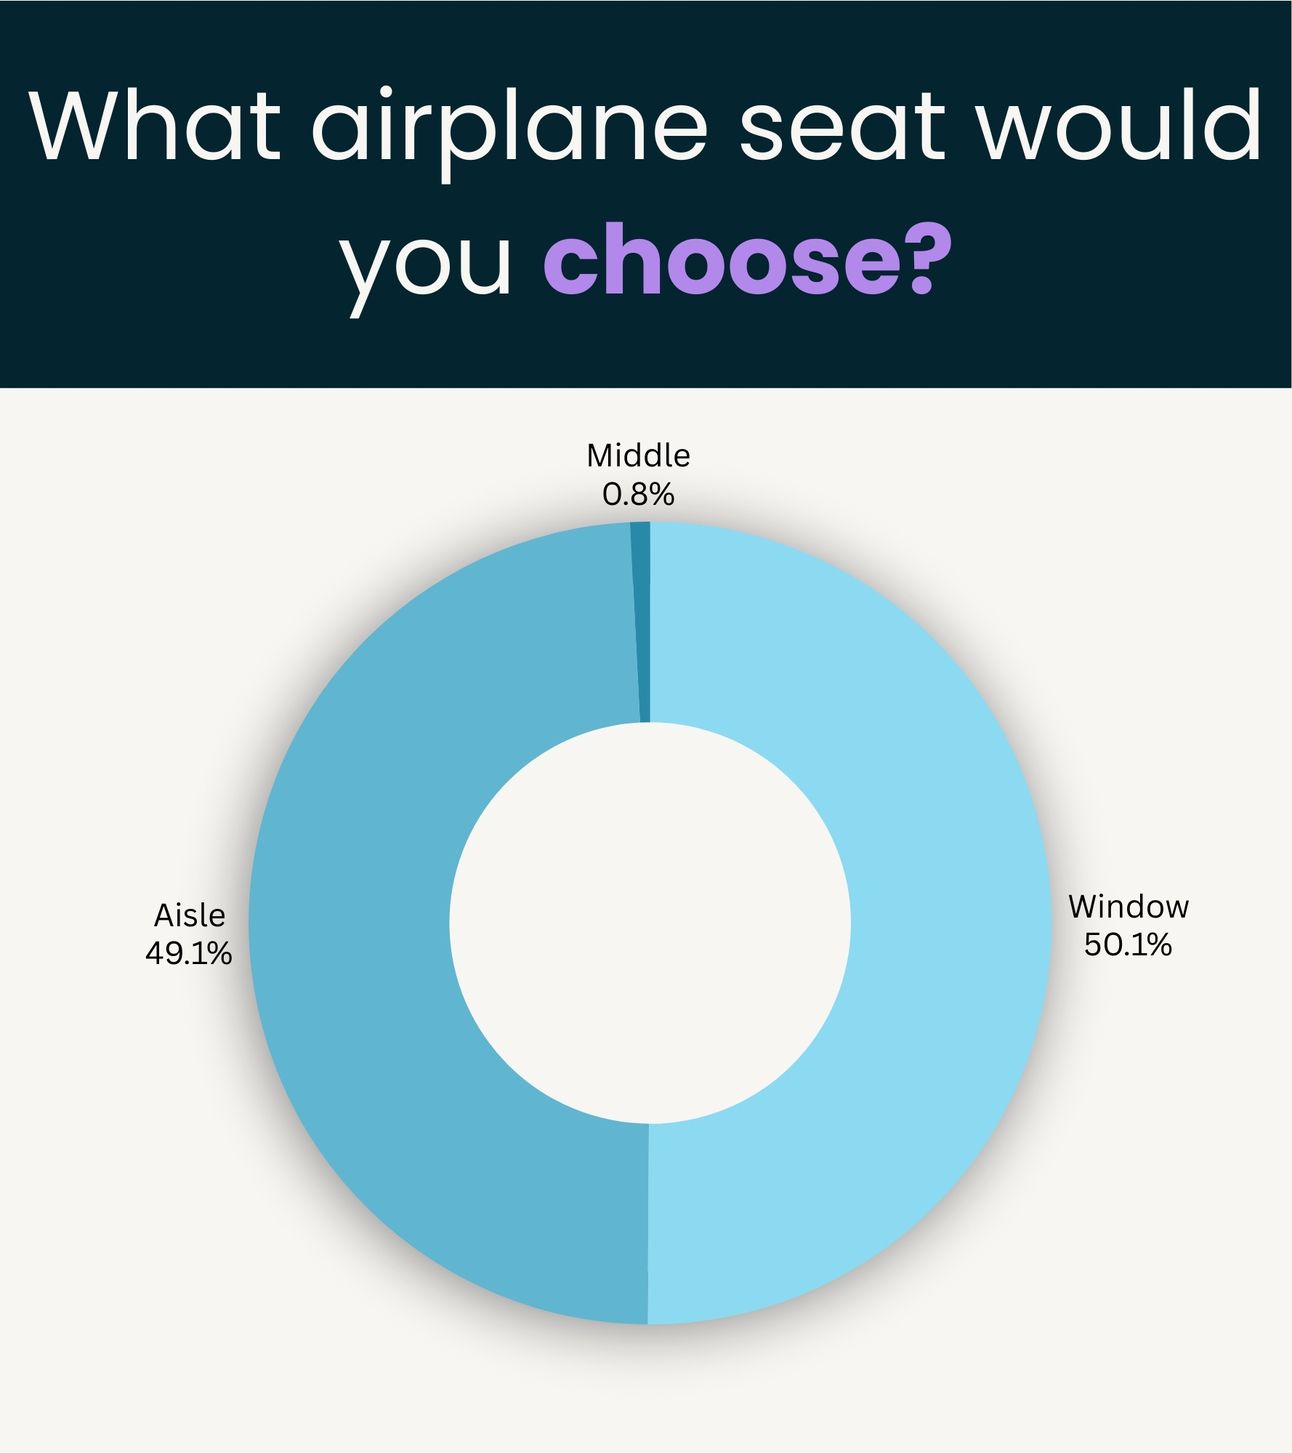The height and width of the screenshot is (1453, 1292).
Task: Select the "Aisle" category label
Action: pyautogui.click(x=189, y=915)
